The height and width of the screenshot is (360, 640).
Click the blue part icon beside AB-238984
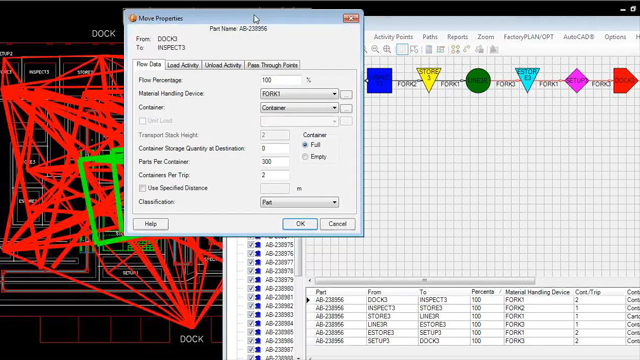[258, 323]
